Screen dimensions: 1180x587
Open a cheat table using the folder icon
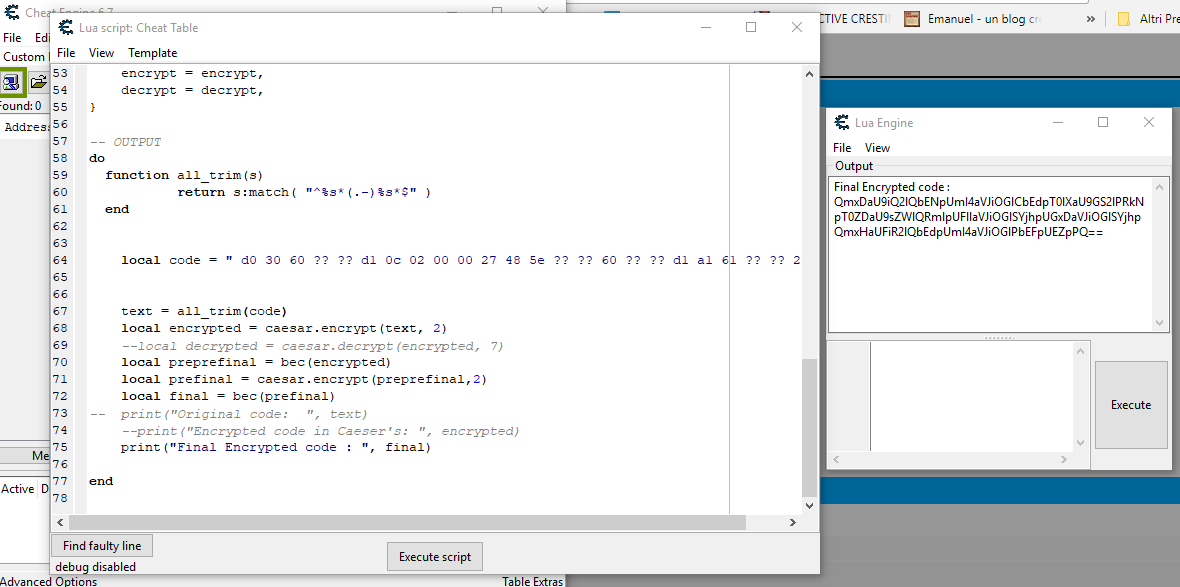click(x=38, y=82)
